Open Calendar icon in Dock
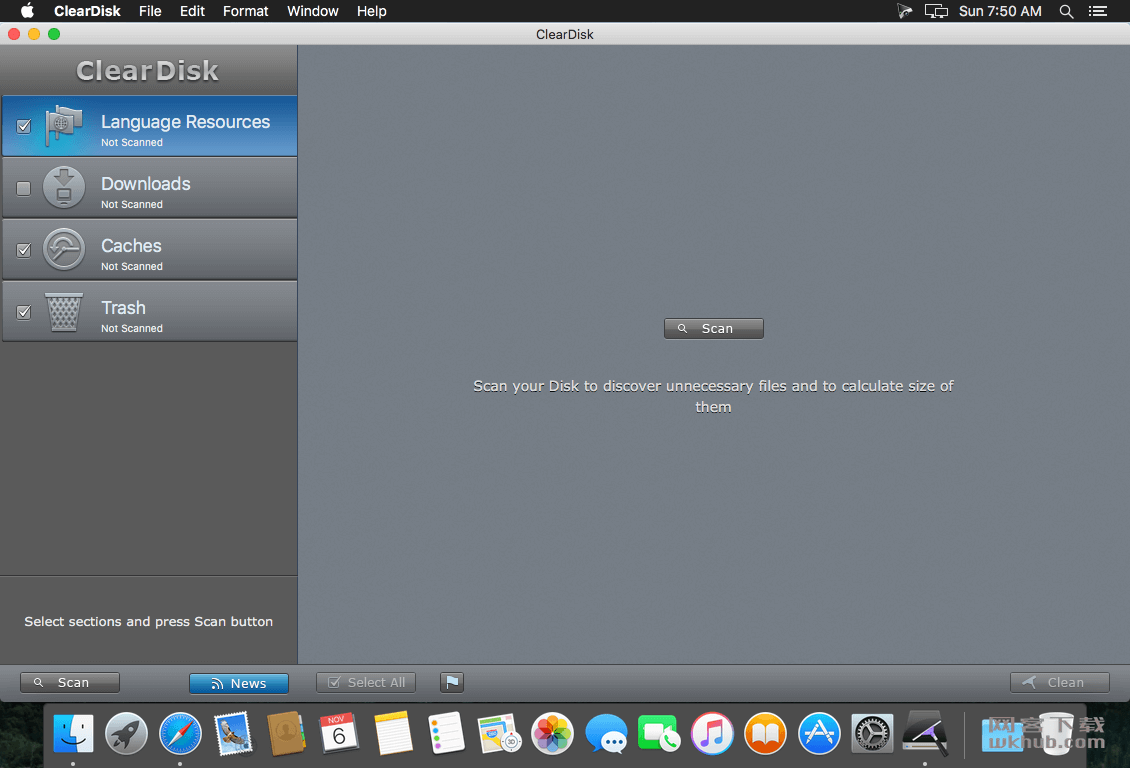 pyautogui.click(x=339, y=733)
